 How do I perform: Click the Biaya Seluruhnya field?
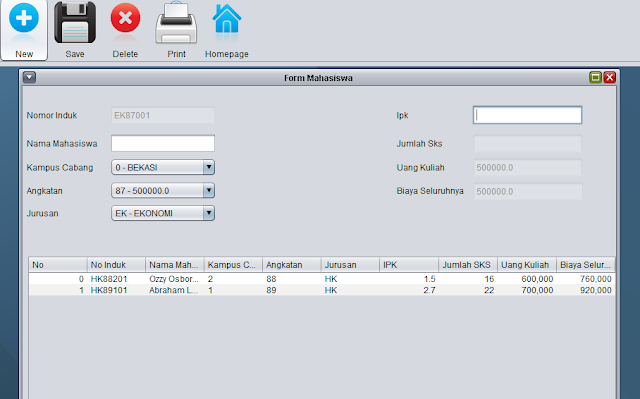tap(527, 191)
